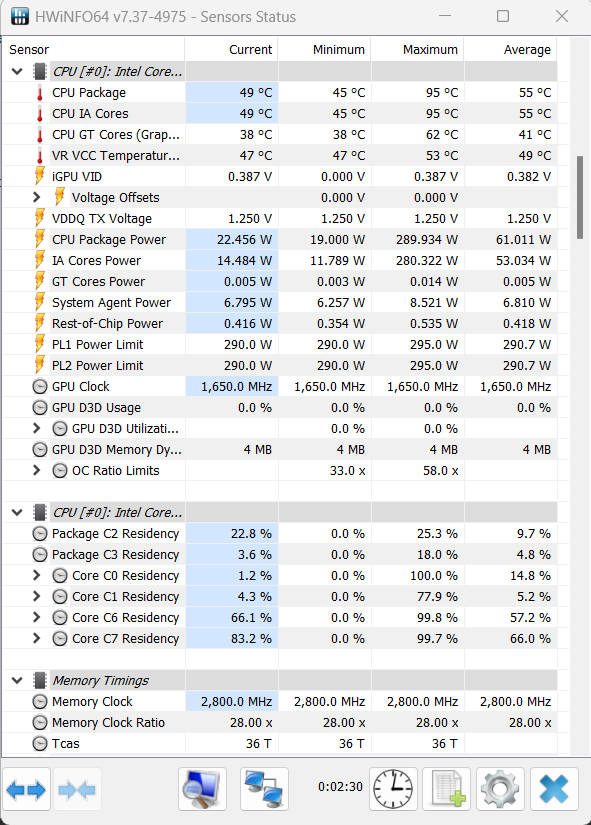This screenshot has width=591, height=825.
Task: Reset the clock timer button
Action: pyautogui.click(x=393, y=789)
